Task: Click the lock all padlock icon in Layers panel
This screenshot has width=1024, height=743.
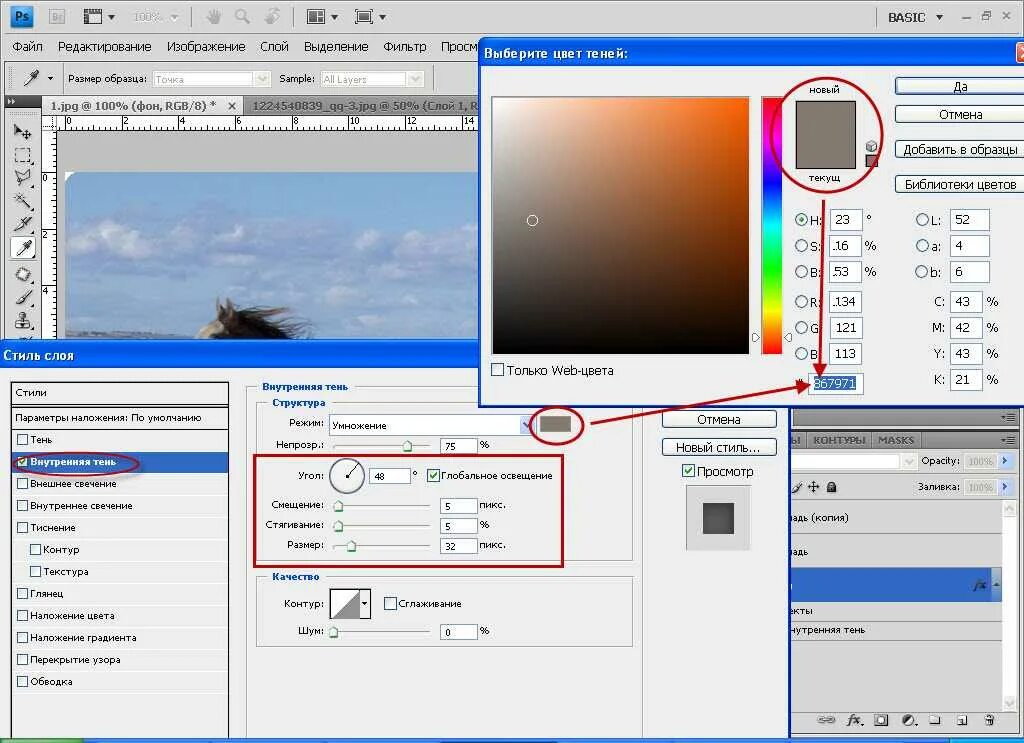Action: pyautogui.click(x=831, y=487)
